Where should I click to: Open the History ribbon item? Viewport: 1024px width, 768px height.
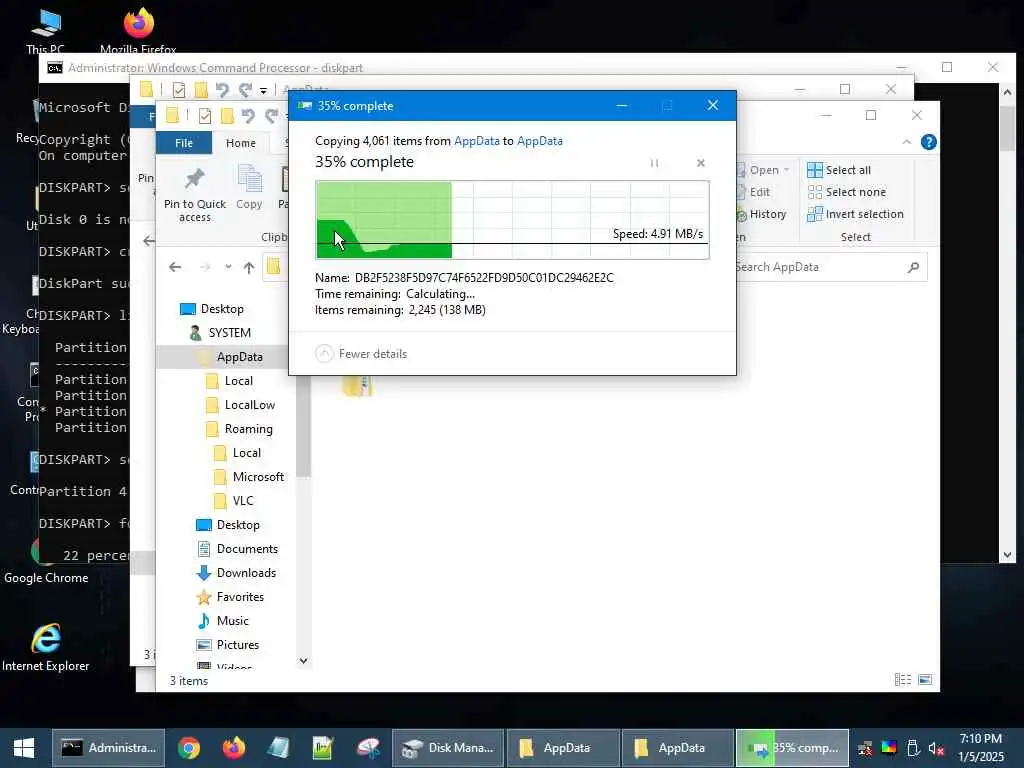(761, 214)
